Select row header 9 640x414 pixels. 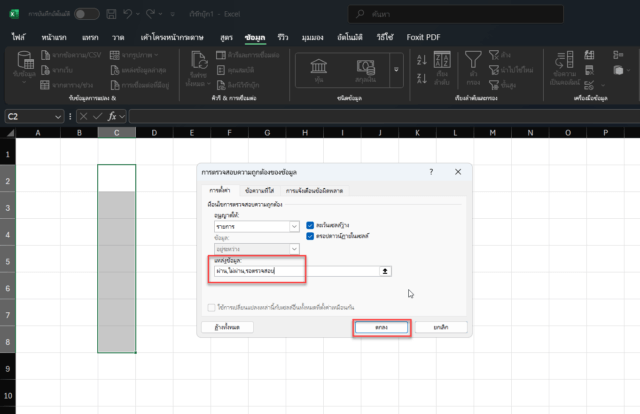[8, 369]
